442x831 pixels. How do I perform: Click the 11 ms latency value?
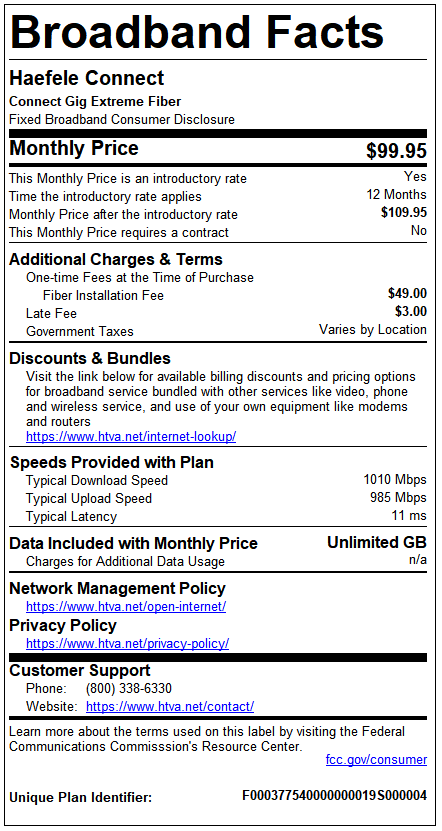(x=409, y=516)
